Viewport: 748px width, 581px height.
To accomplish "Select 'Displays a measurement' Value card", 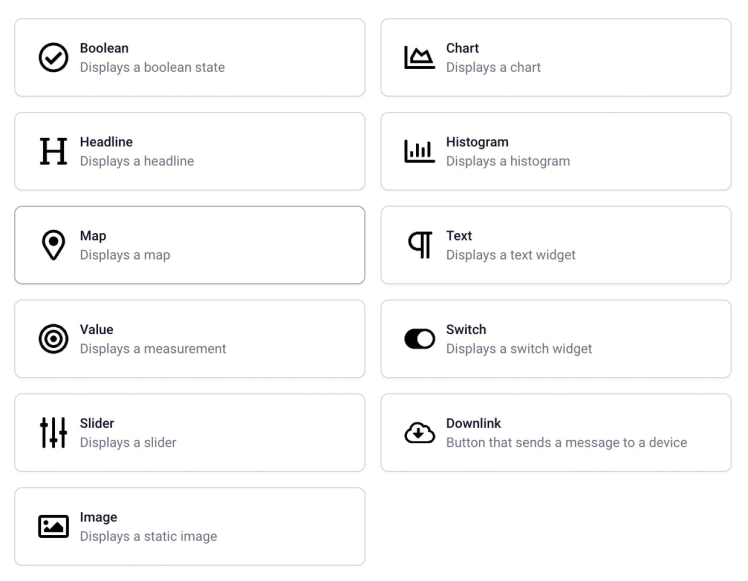I will [x=189, y=339].
